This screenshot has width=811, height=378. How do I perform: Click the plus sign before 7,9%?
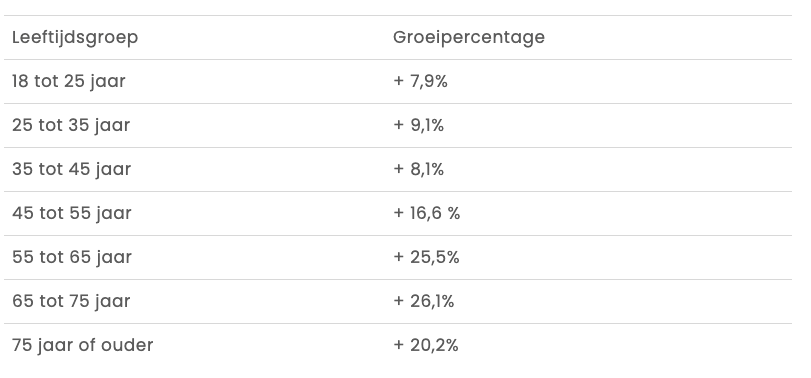[x=398, y=82]
